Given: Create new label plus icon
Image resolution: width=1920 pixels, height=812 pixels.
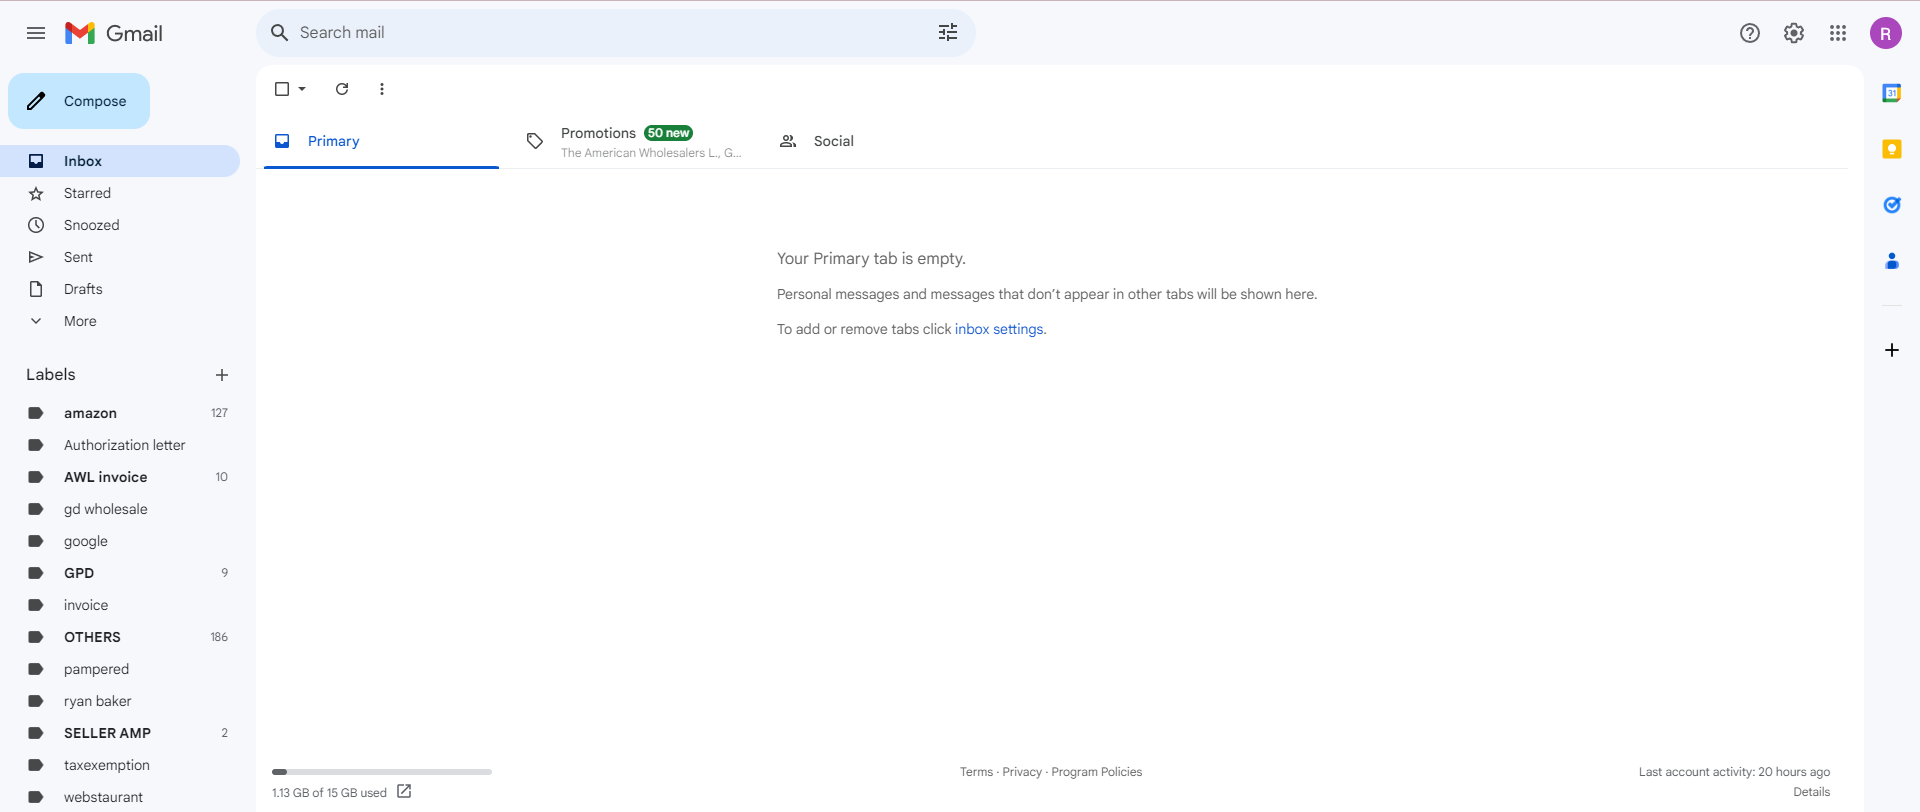Looking at the screenshot, I should [x=222, y=375].
